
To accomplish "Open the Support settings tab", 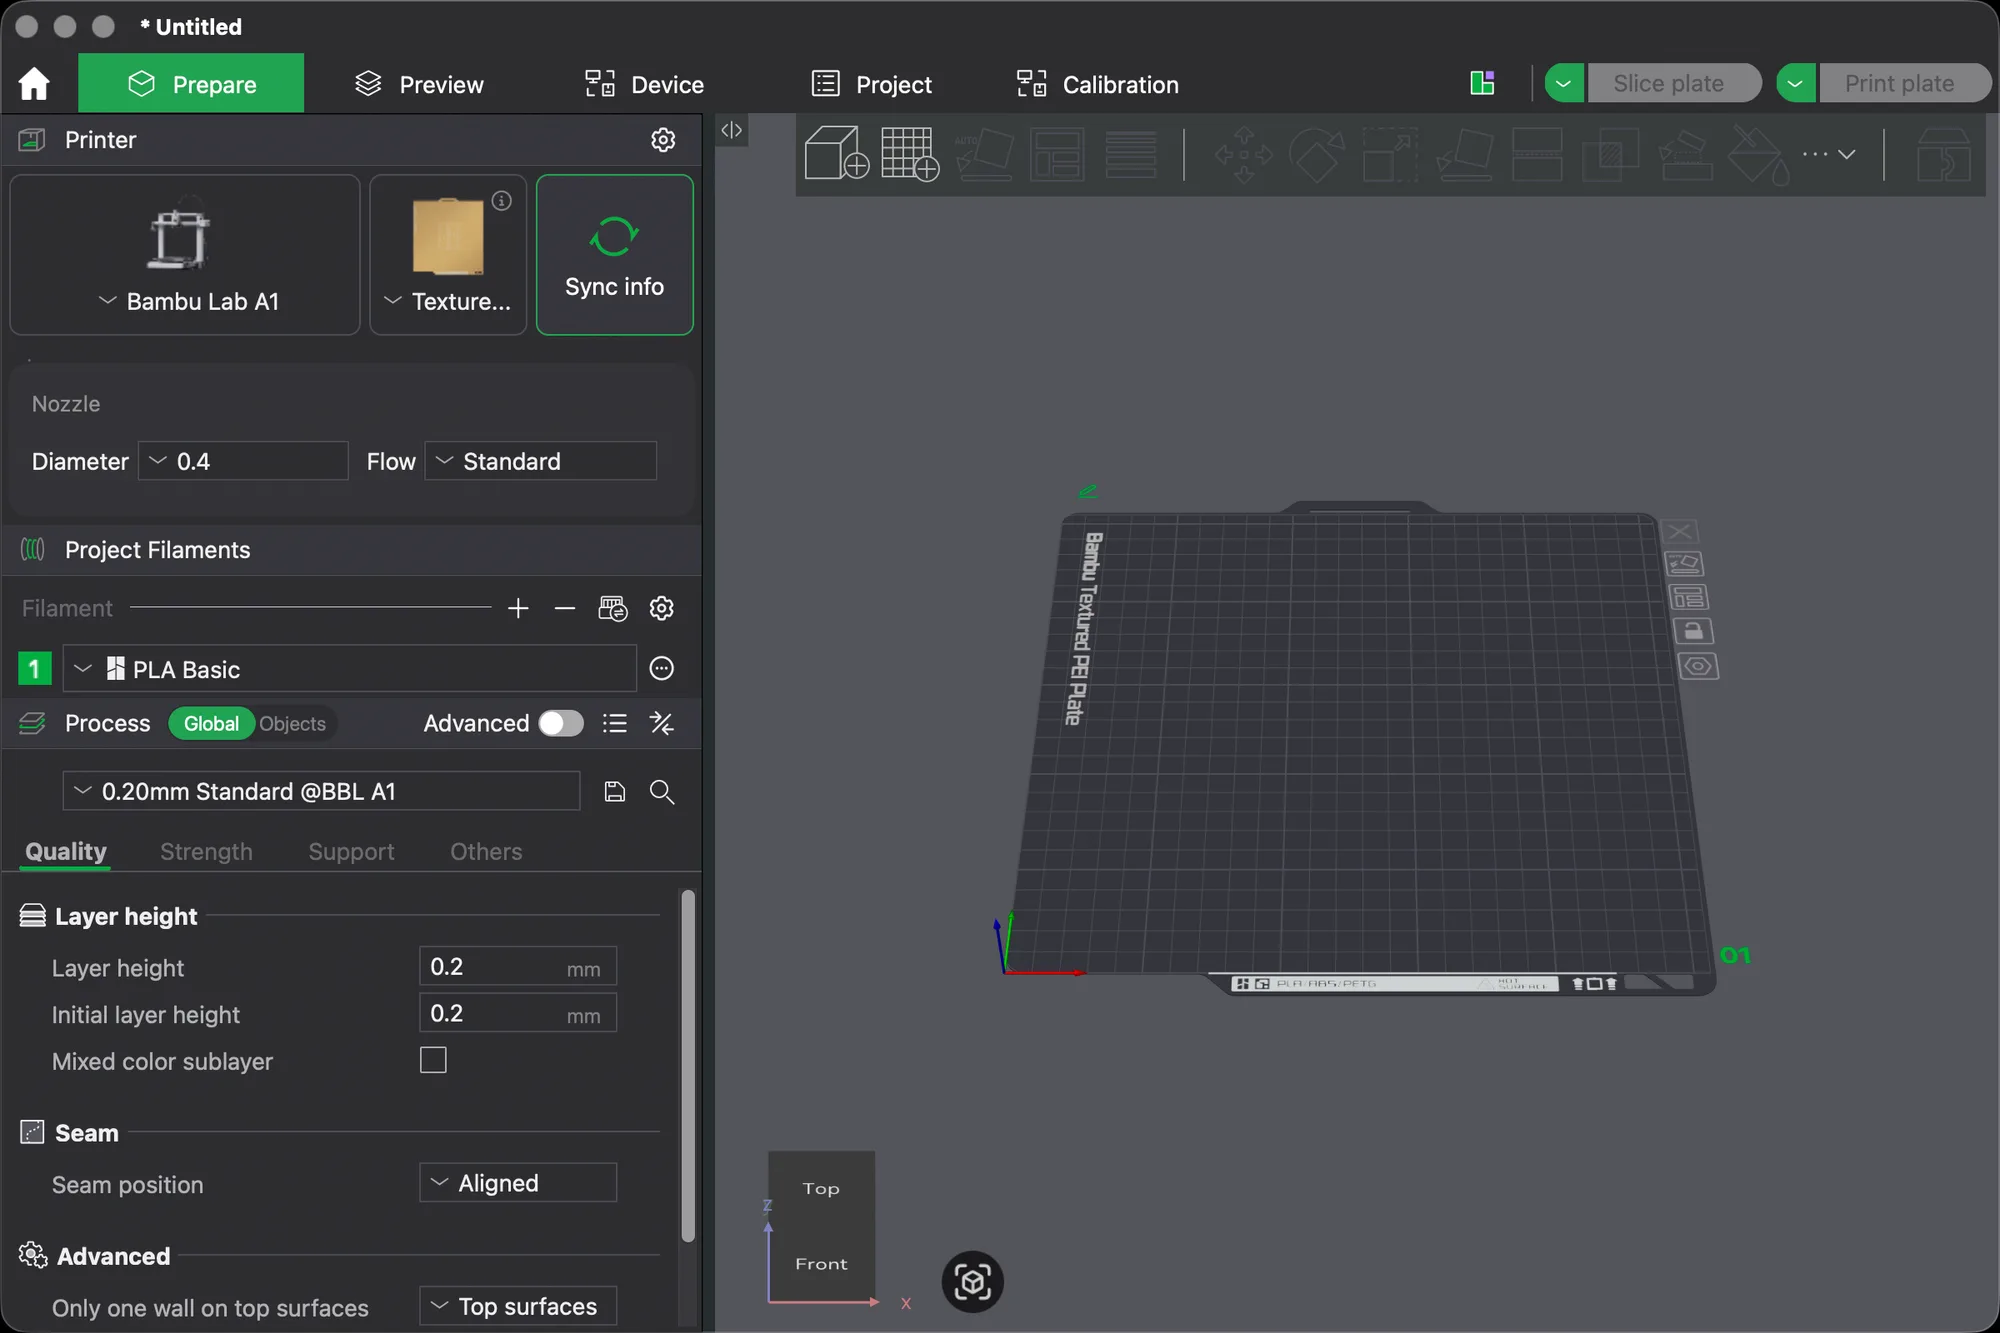I will point(351,851).
